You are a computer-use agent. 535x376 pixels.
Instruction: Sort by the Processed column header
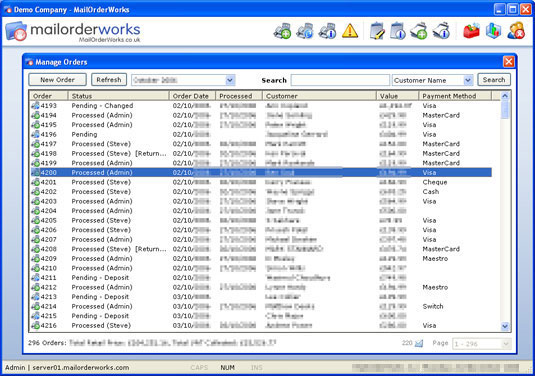coord(239,96)
